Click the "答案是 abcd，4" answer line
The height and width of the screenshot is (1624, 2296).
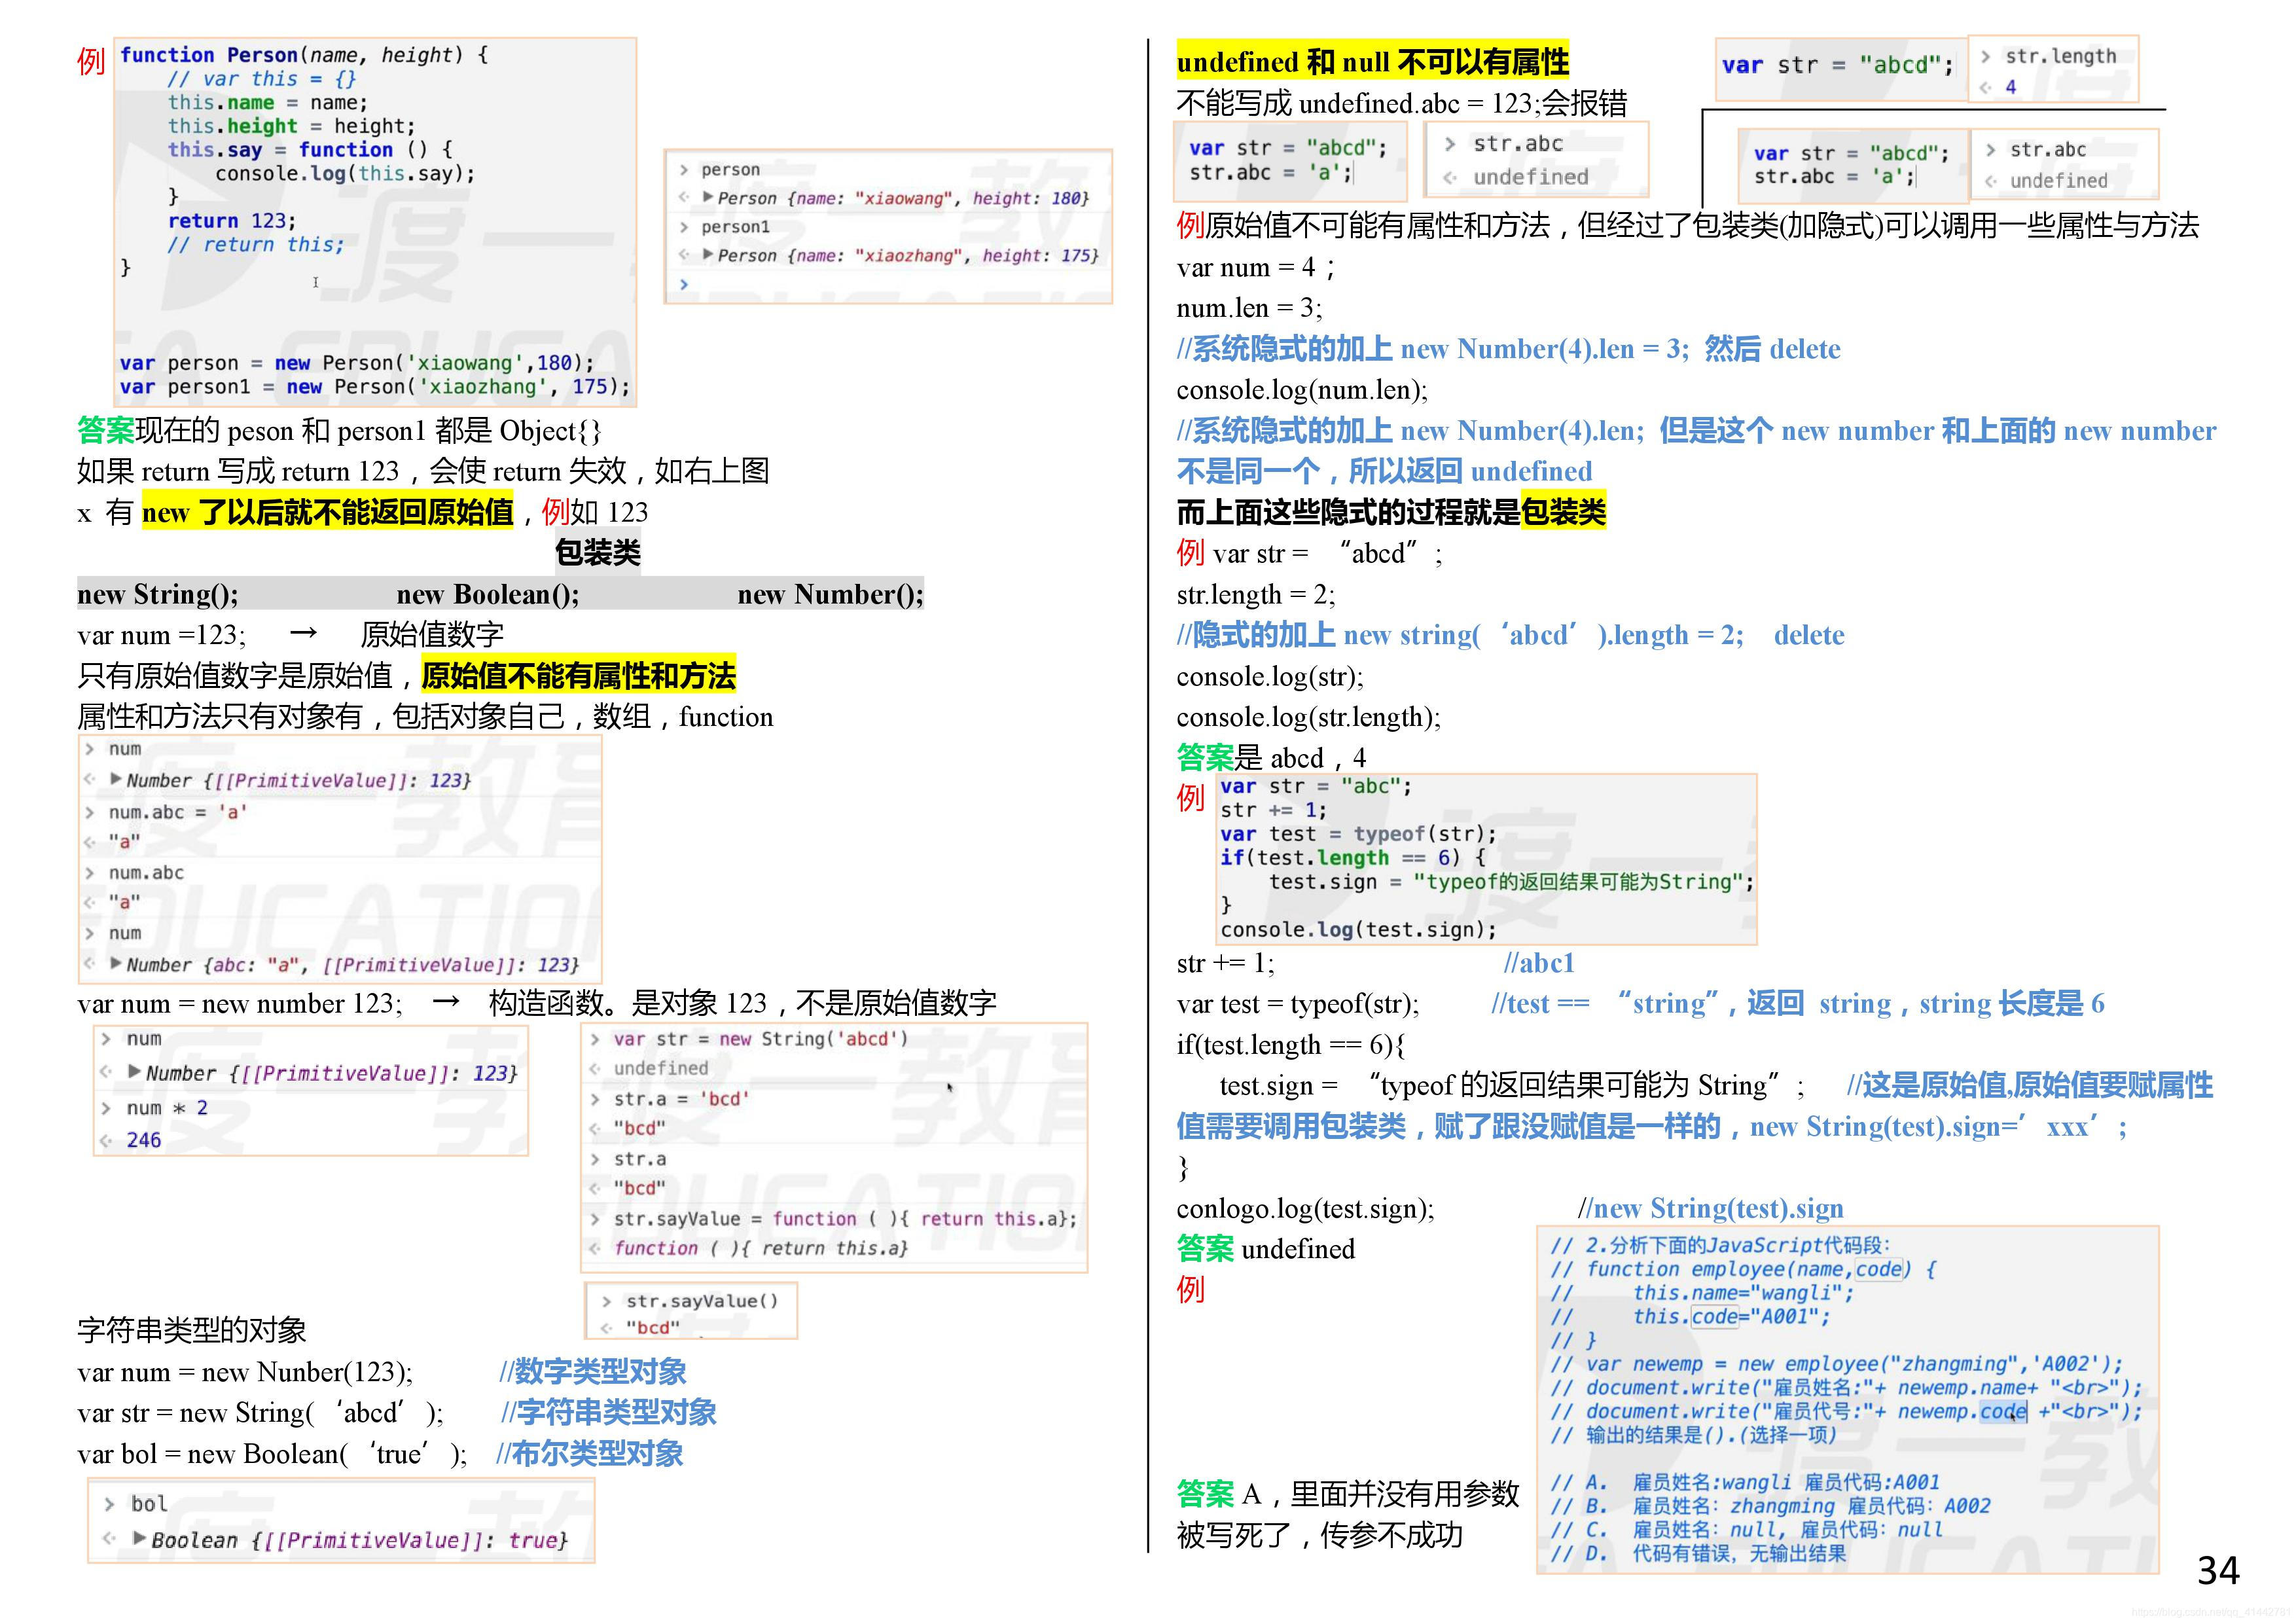coord(1271,758)
